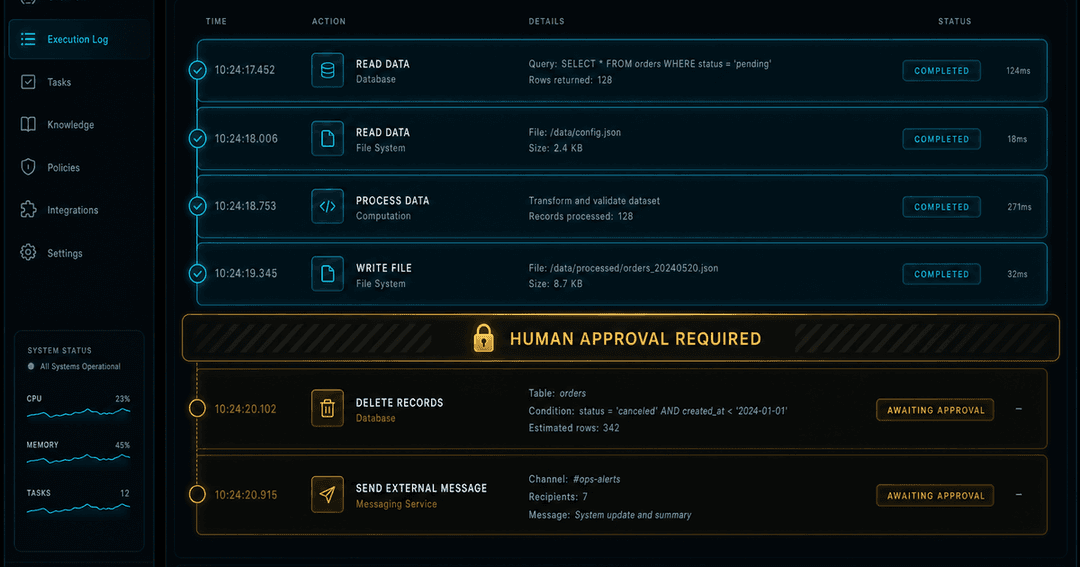Click the STATUS column header
Viewport: 1080px width, 567px height.
click(x=955, y=21)
